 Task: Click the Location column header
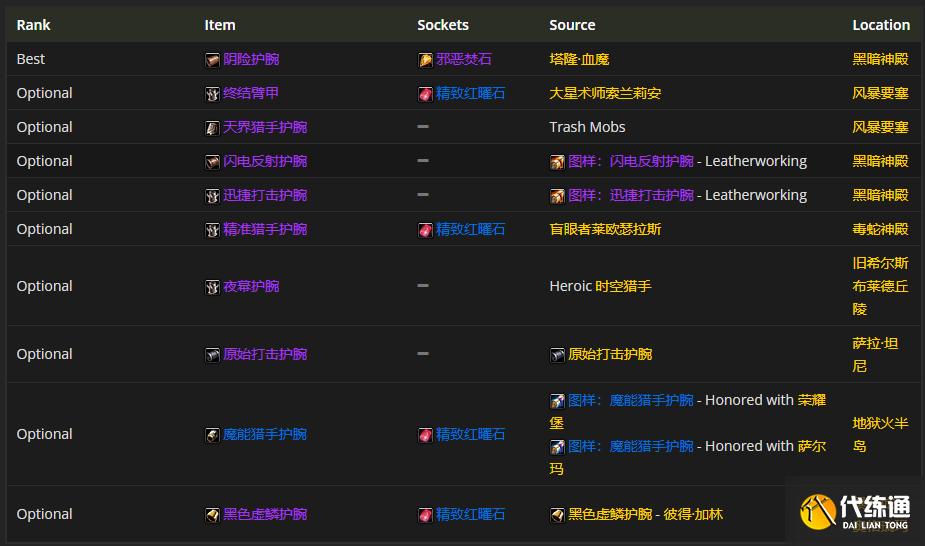[x=881, y=24]
